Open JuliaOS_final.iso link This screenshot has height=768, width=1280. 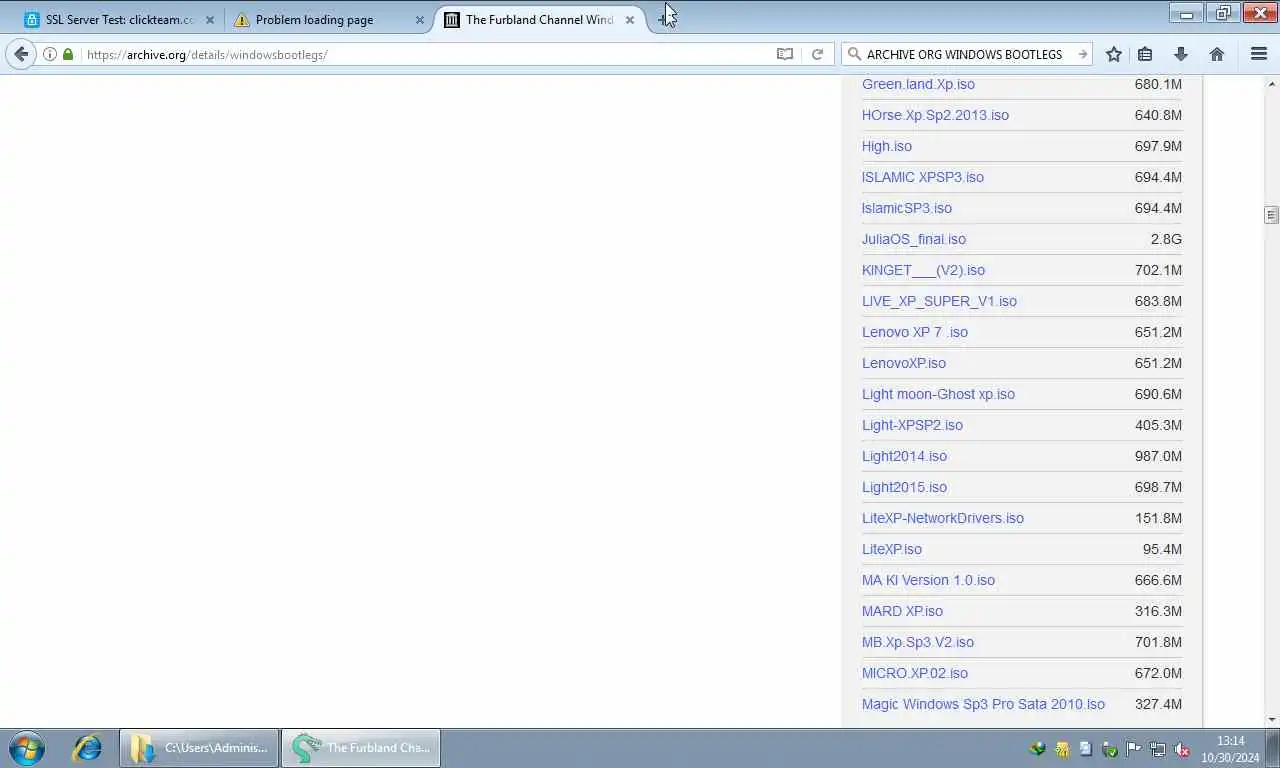pos(914,239)
